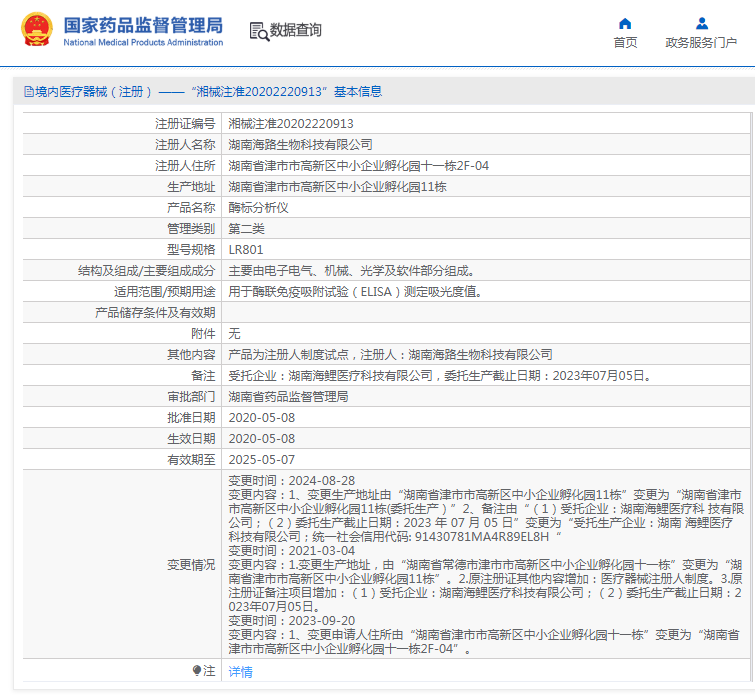
Task: Go to 首页 link
Action: [x=625, y=42]
